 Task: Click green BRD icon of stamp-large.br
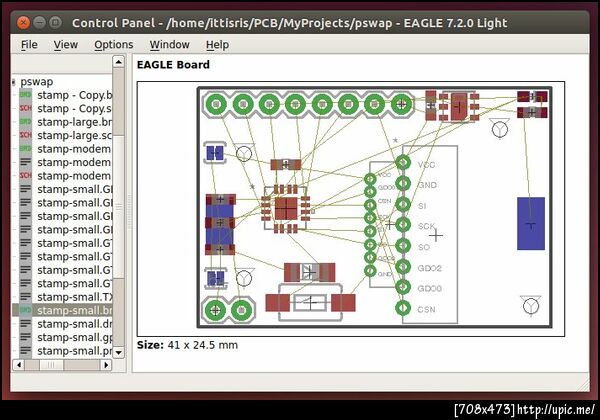tap(25, 122)
